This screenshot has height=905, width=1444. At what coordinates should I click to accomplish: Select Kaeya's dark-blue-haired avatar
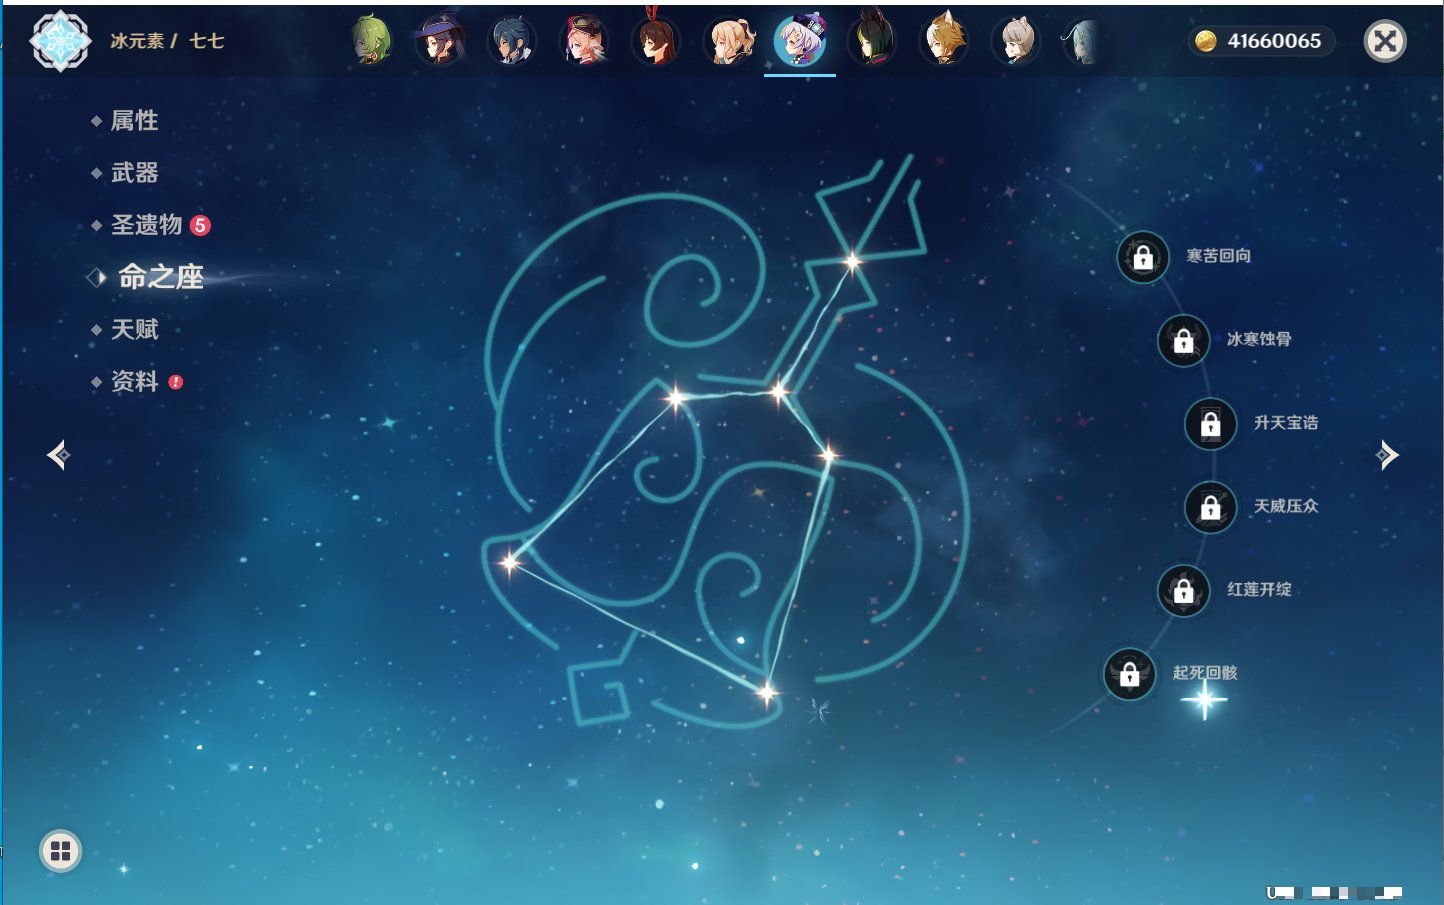pos(512,41)
